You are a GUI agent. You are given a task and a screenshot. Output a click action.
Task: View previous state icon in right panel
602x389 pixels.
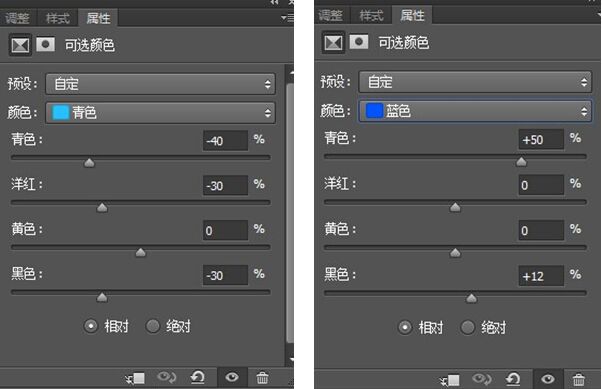481,379
